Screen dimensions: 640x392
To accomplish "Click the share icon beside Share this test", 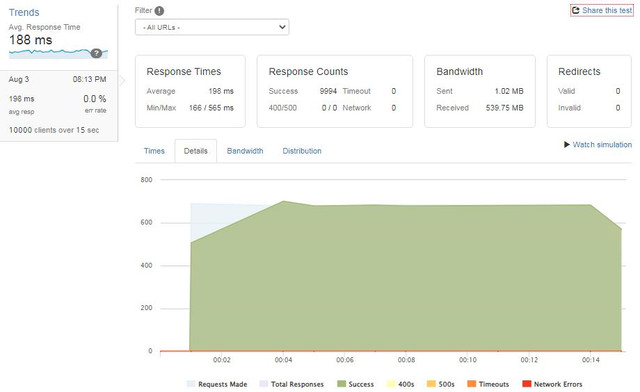I will coord(576,10).
